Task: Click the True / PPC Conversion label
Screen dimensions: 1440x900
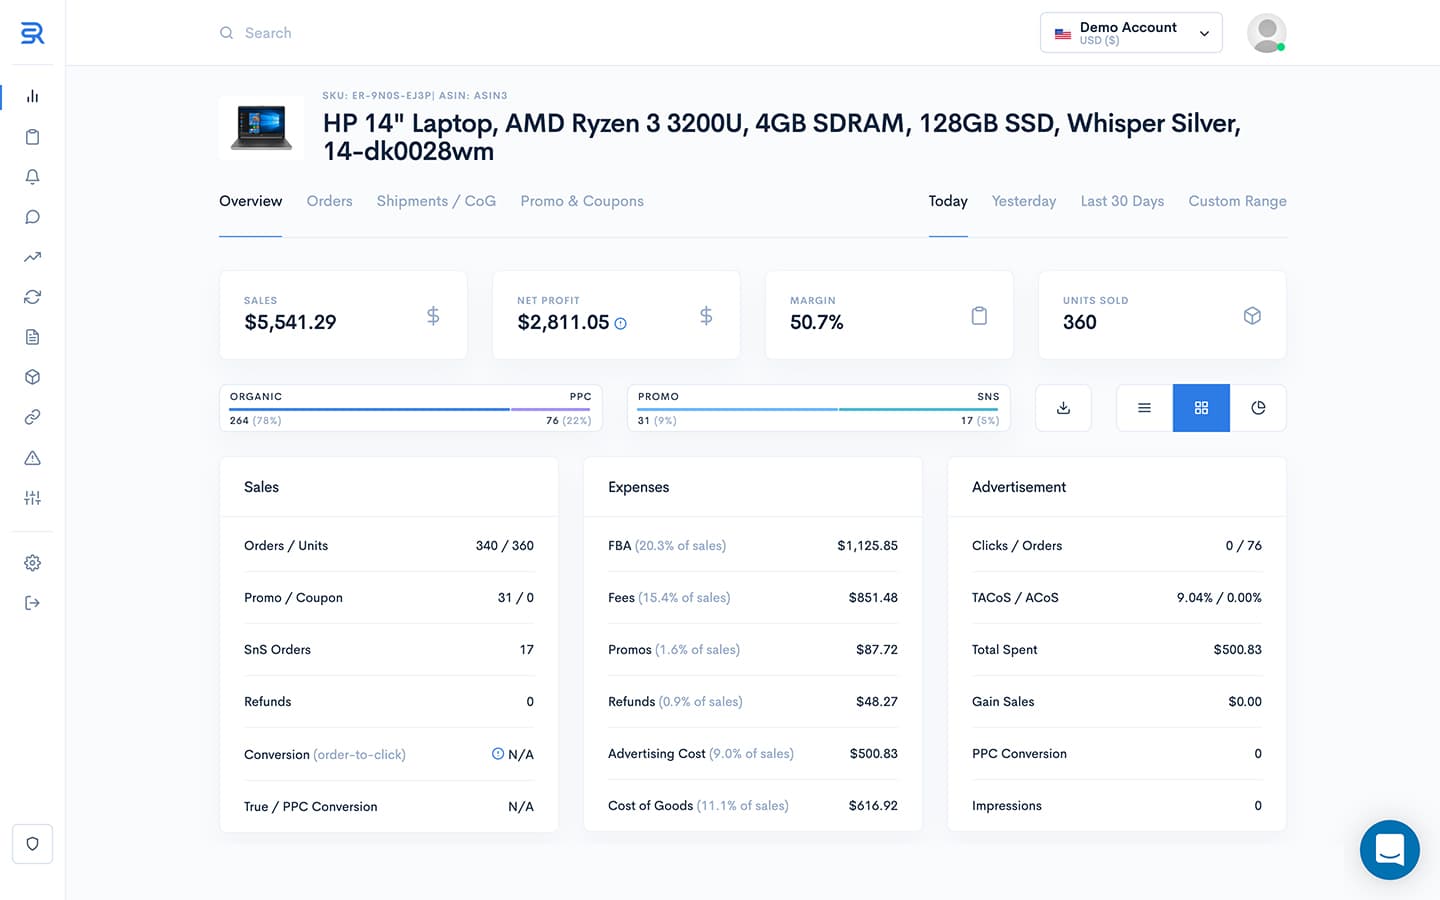Action: click(x=310, y=807)
